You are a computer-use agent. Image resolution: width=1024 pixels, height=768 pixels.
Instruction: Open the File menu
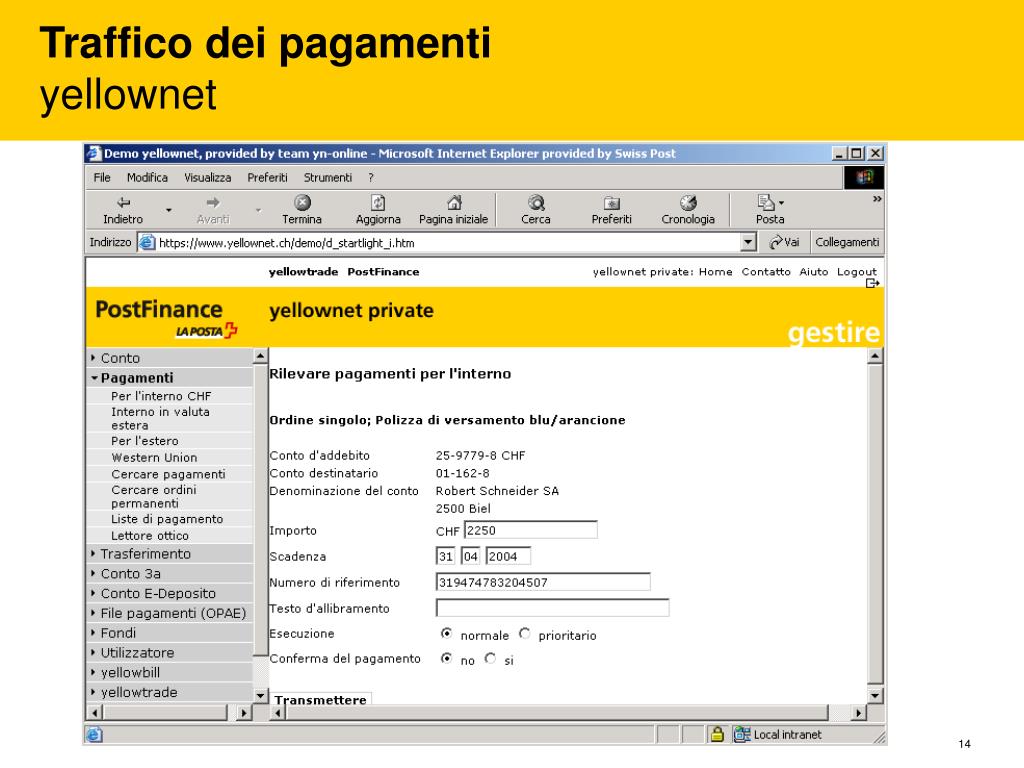[x=102, y=178]
